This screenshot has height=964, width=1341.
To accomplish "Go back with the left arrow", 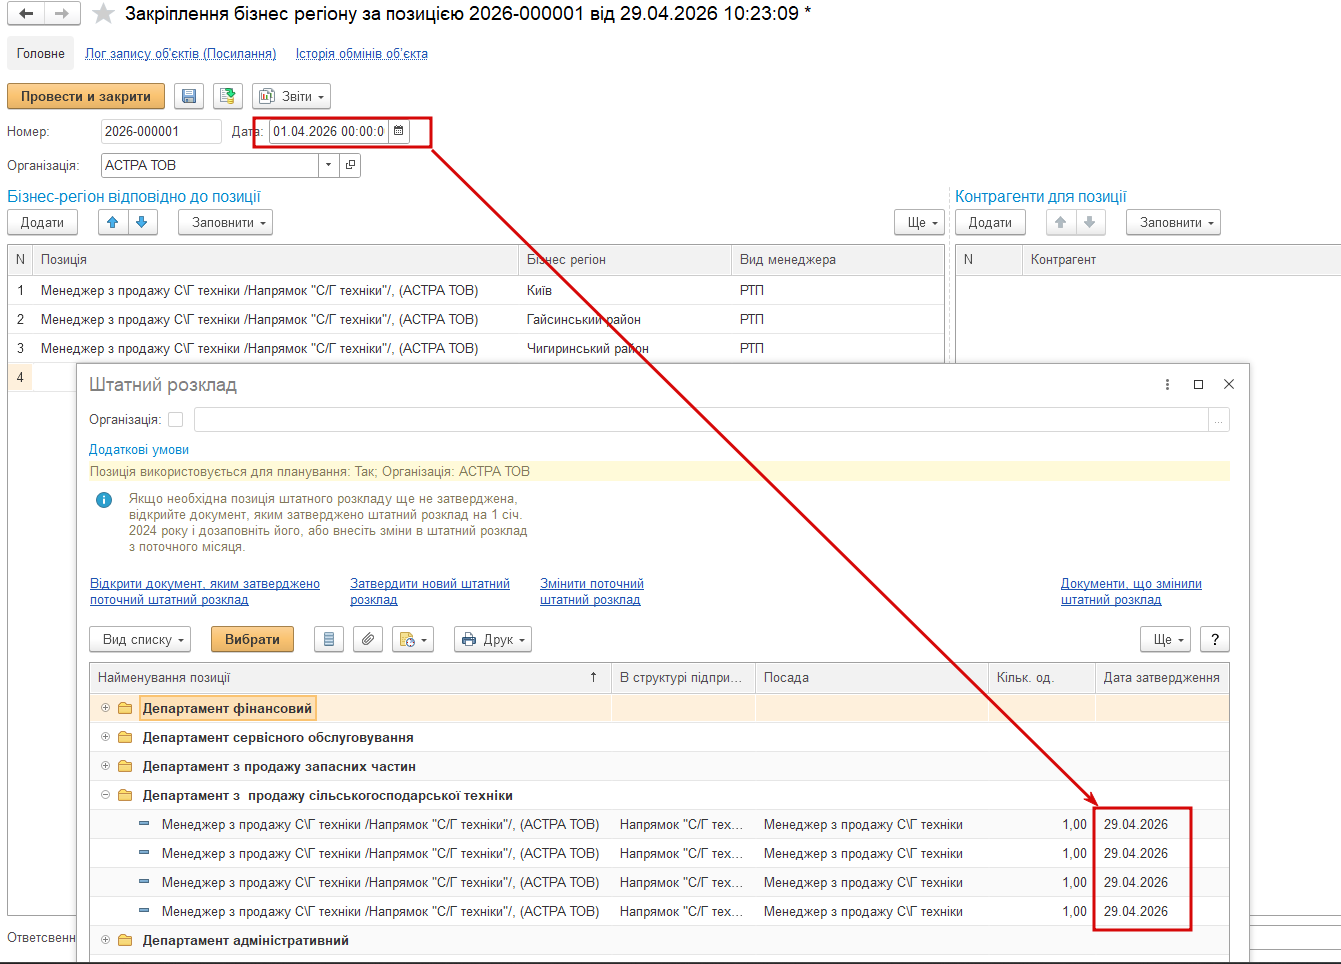I will coord(26,13).
